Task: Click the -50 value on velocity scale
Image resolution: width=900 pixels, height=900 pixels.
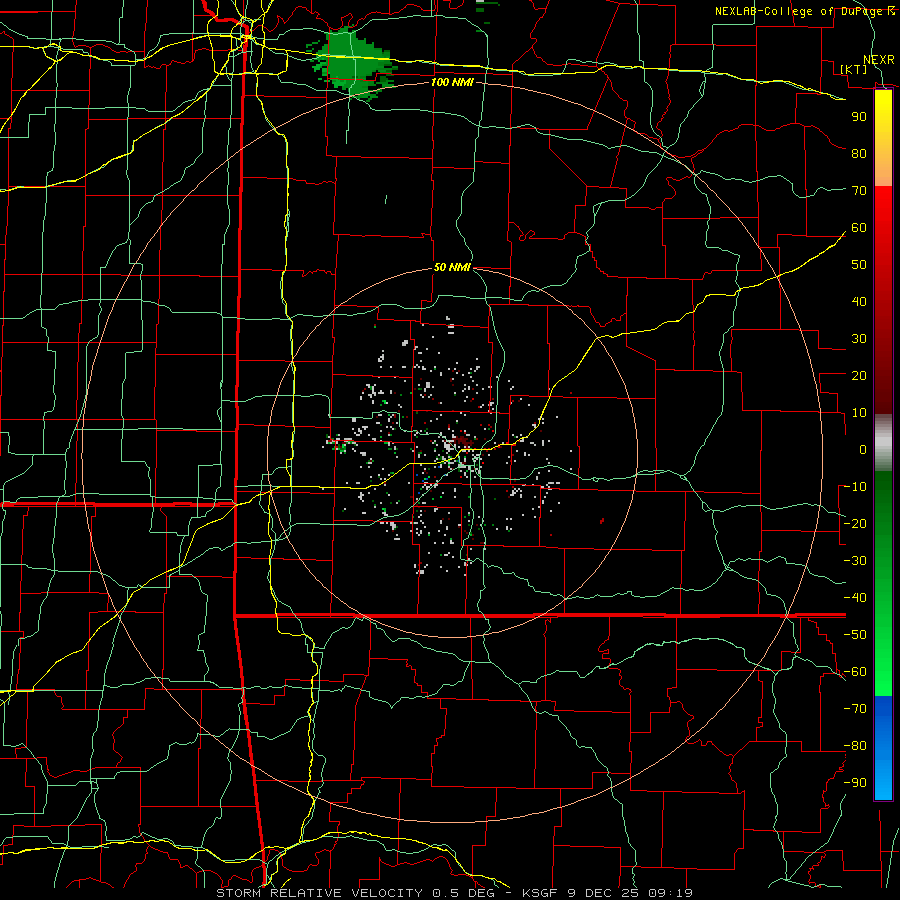Action: click(x=855, y=635)
